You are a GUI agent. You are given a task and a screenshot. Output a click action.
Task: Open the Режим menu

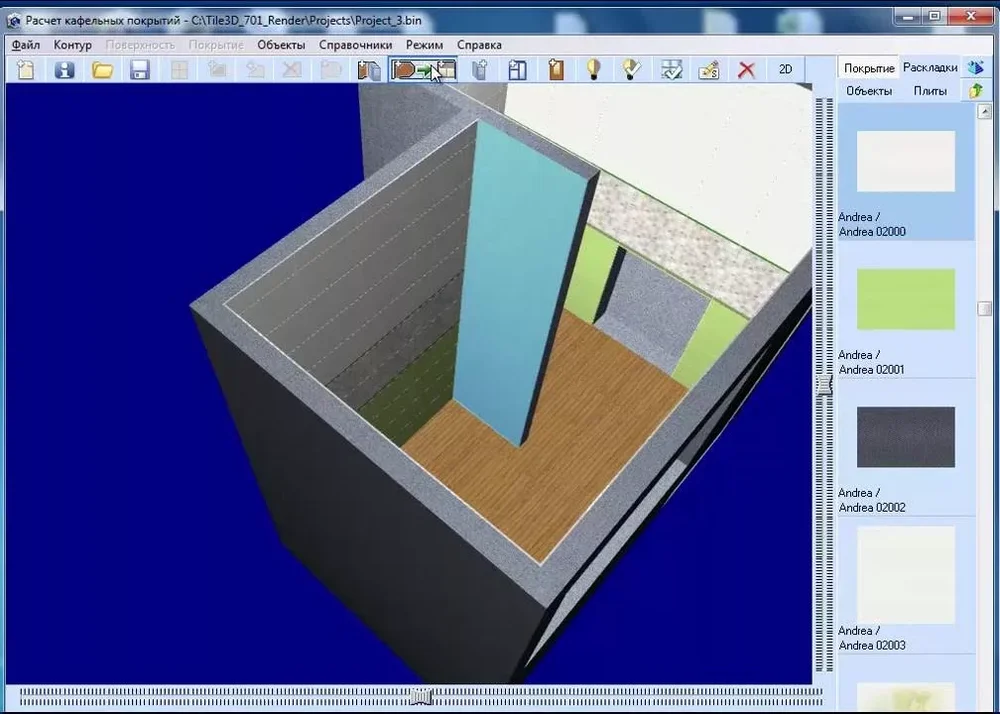424,45
